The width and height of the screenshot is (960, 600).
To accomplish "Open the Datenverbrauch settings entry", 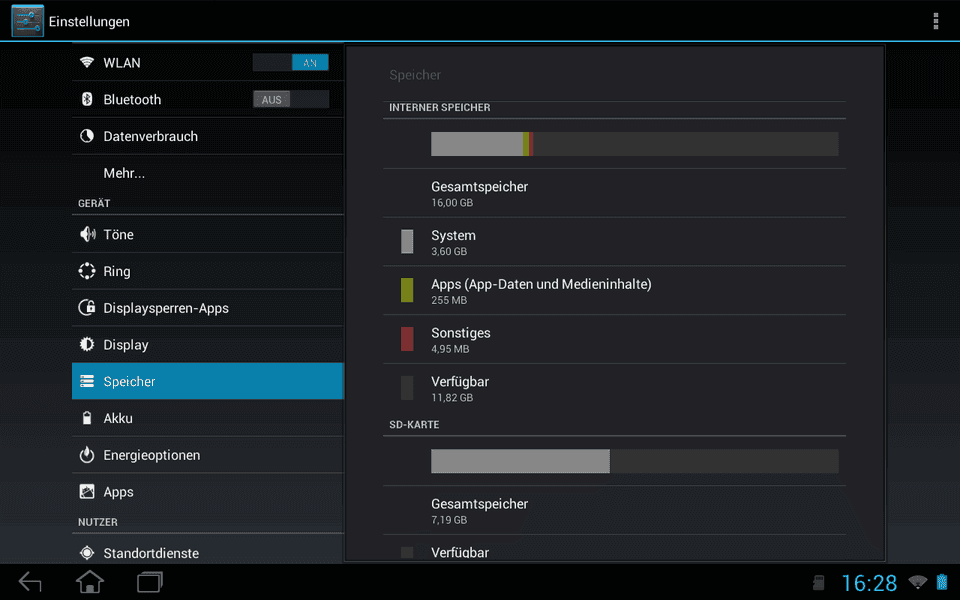I will coord(208,136).
